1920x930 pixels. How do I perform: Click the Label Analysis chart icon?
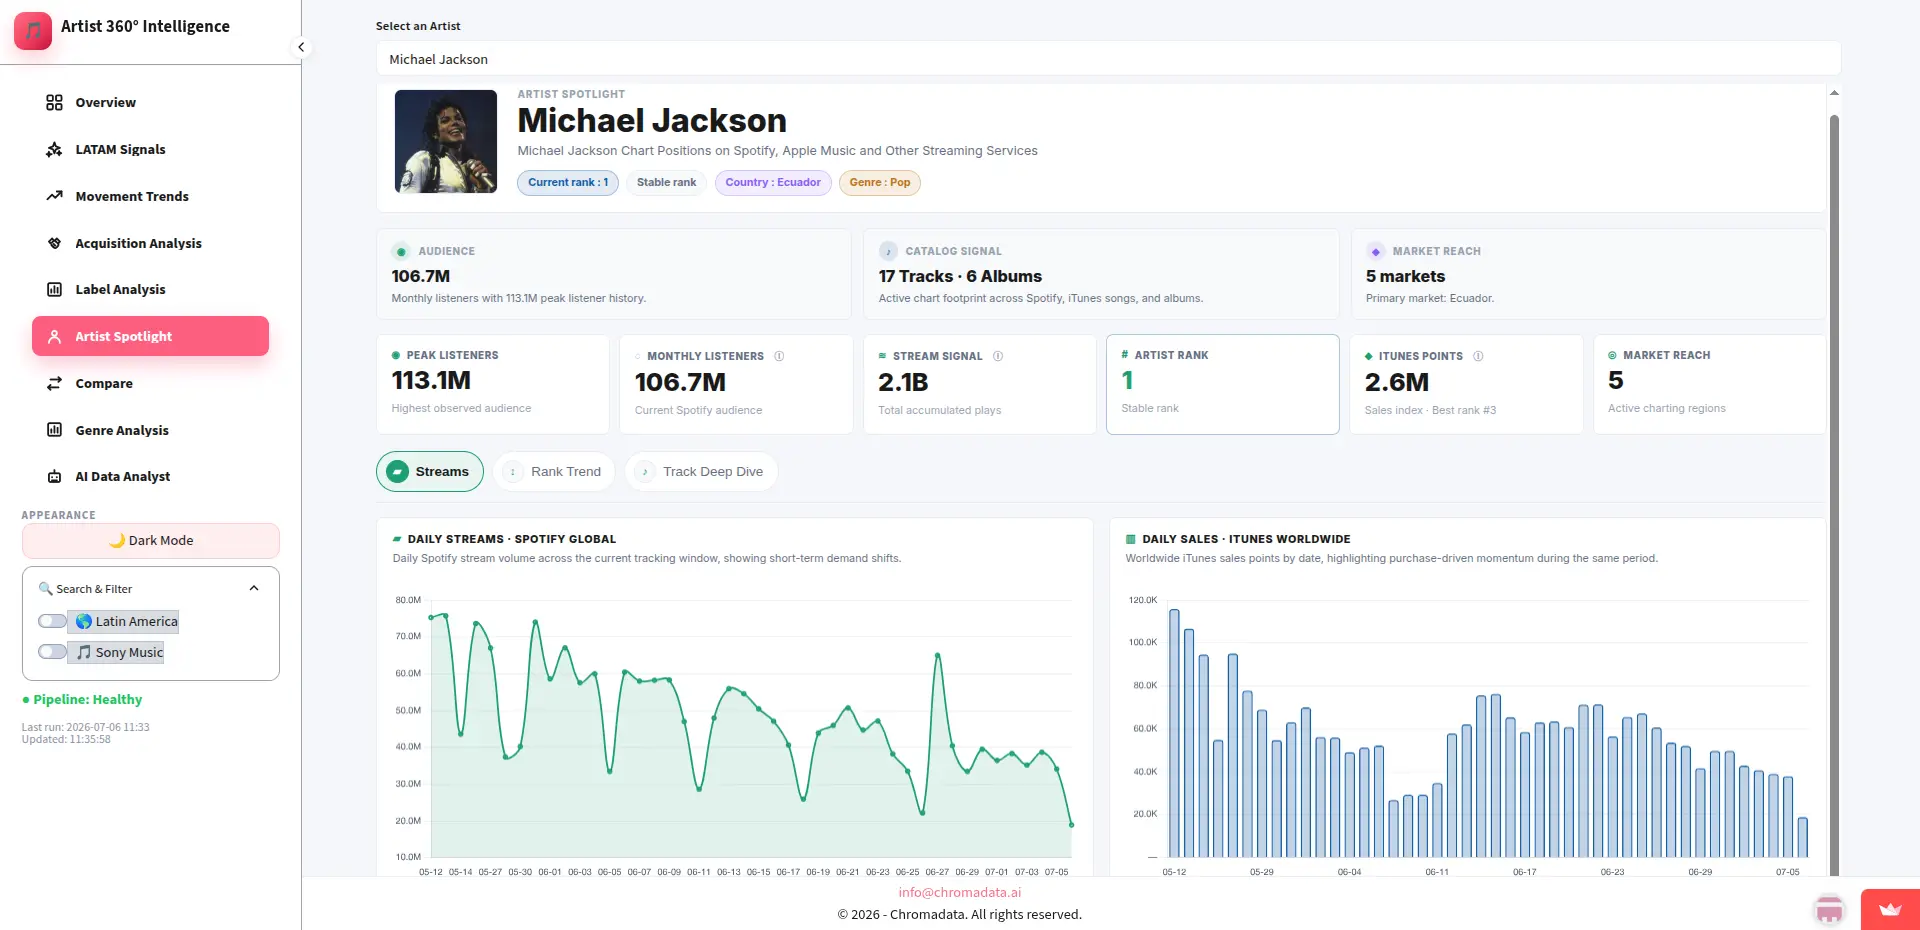pyautogui.click(x=54, y=289)
